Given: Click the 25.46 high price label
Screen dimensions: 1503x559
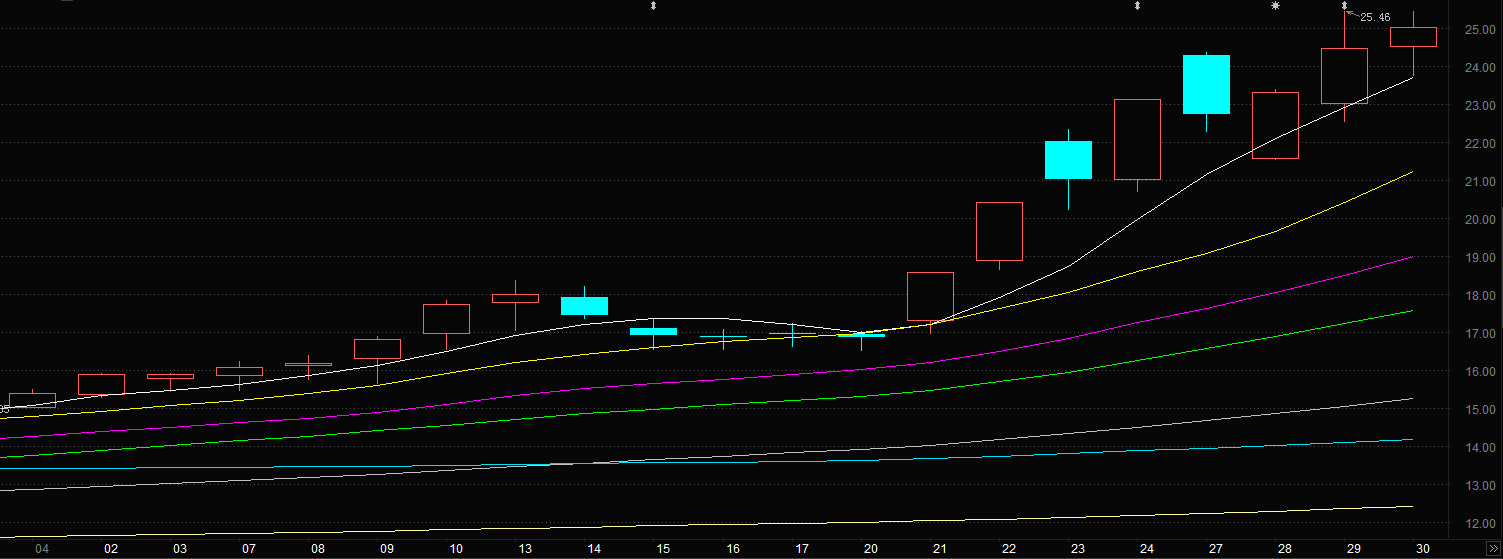Looking at the screenshot, I should (1375, 17).
